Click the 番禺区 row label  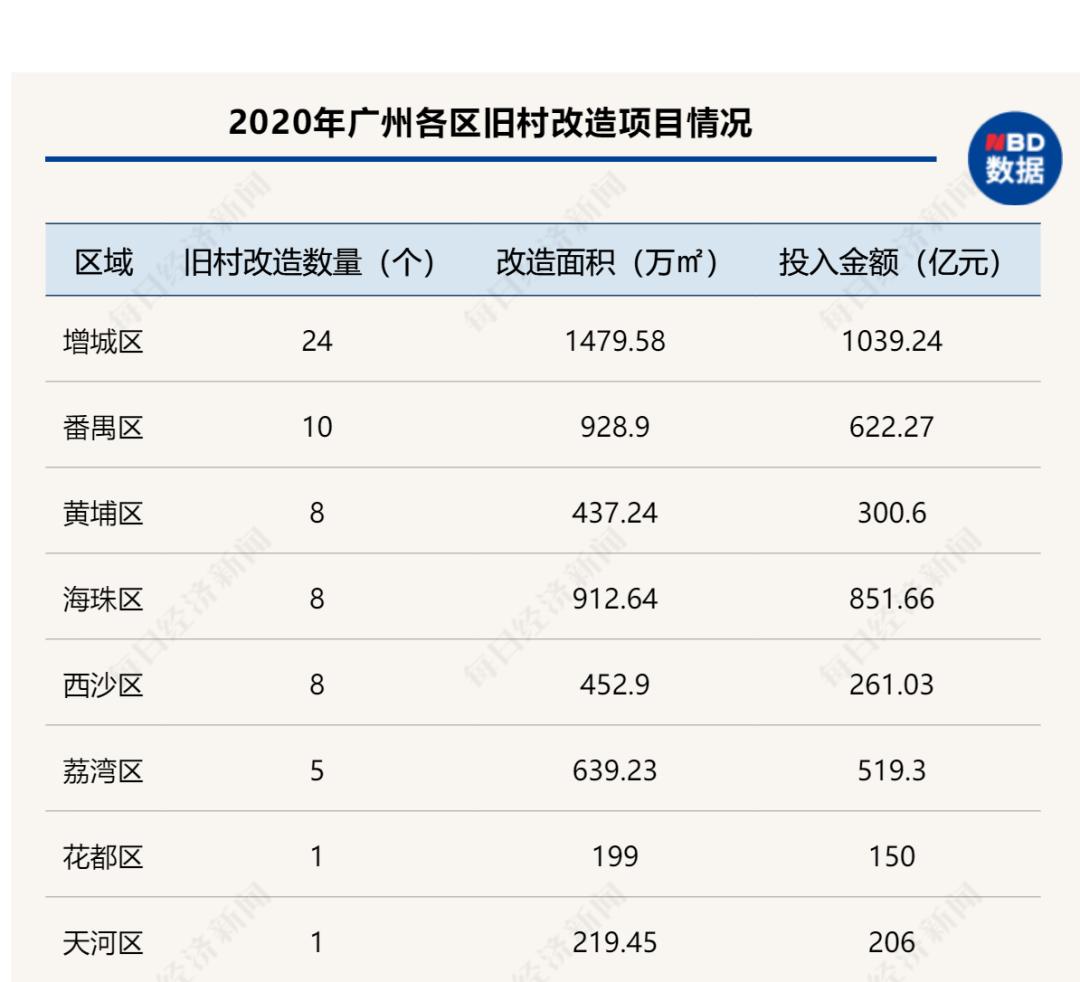pyautogui.click(x=103, y=428)
